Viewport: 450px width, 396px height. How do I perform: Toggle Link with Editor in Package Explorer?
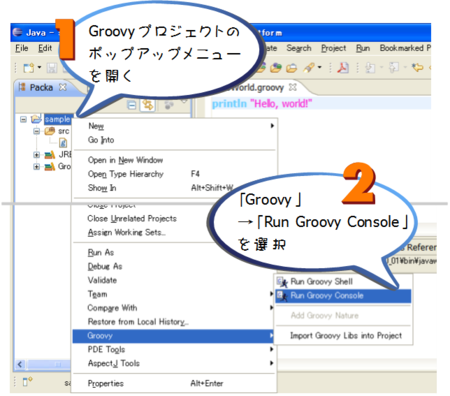coord(148,105)
